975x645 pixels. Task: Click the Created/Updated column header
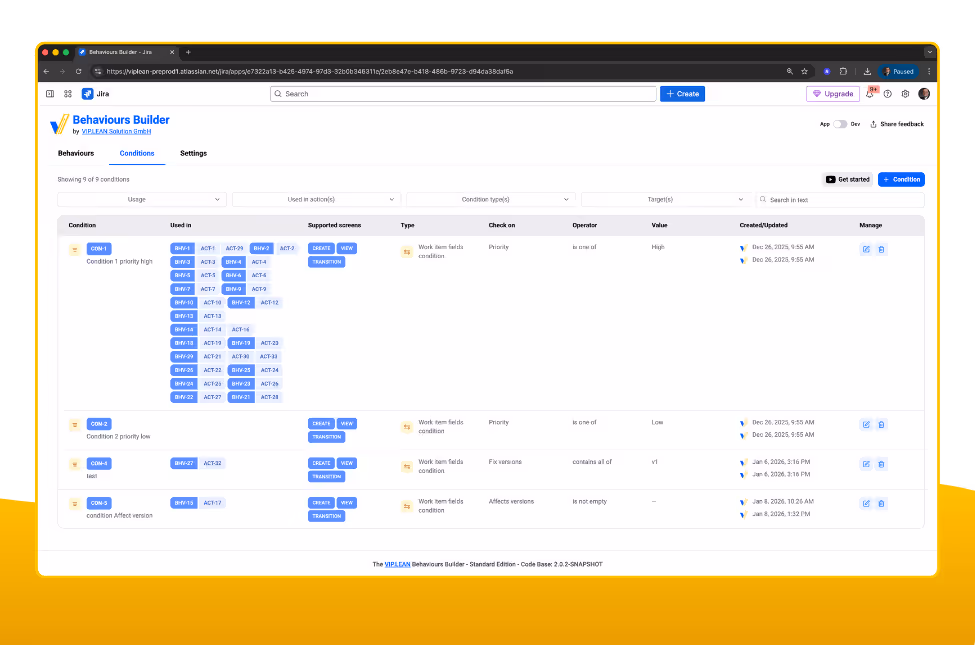point(764,226)
